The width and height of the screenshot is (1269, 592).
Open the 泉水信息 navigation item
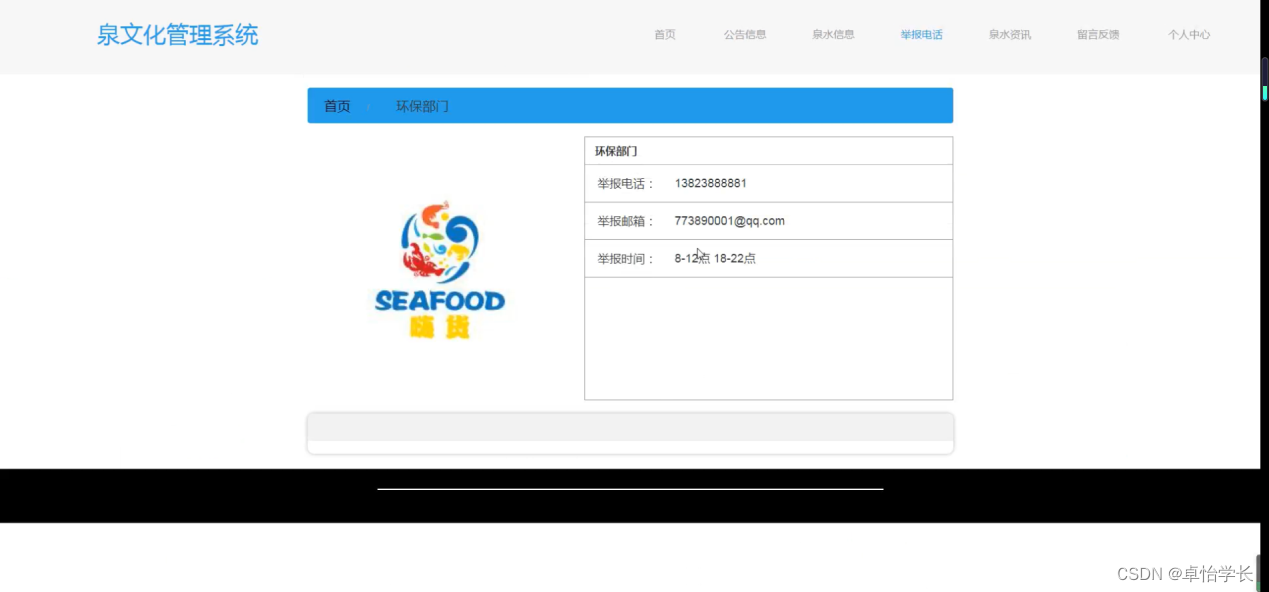(x=833, y=35)
